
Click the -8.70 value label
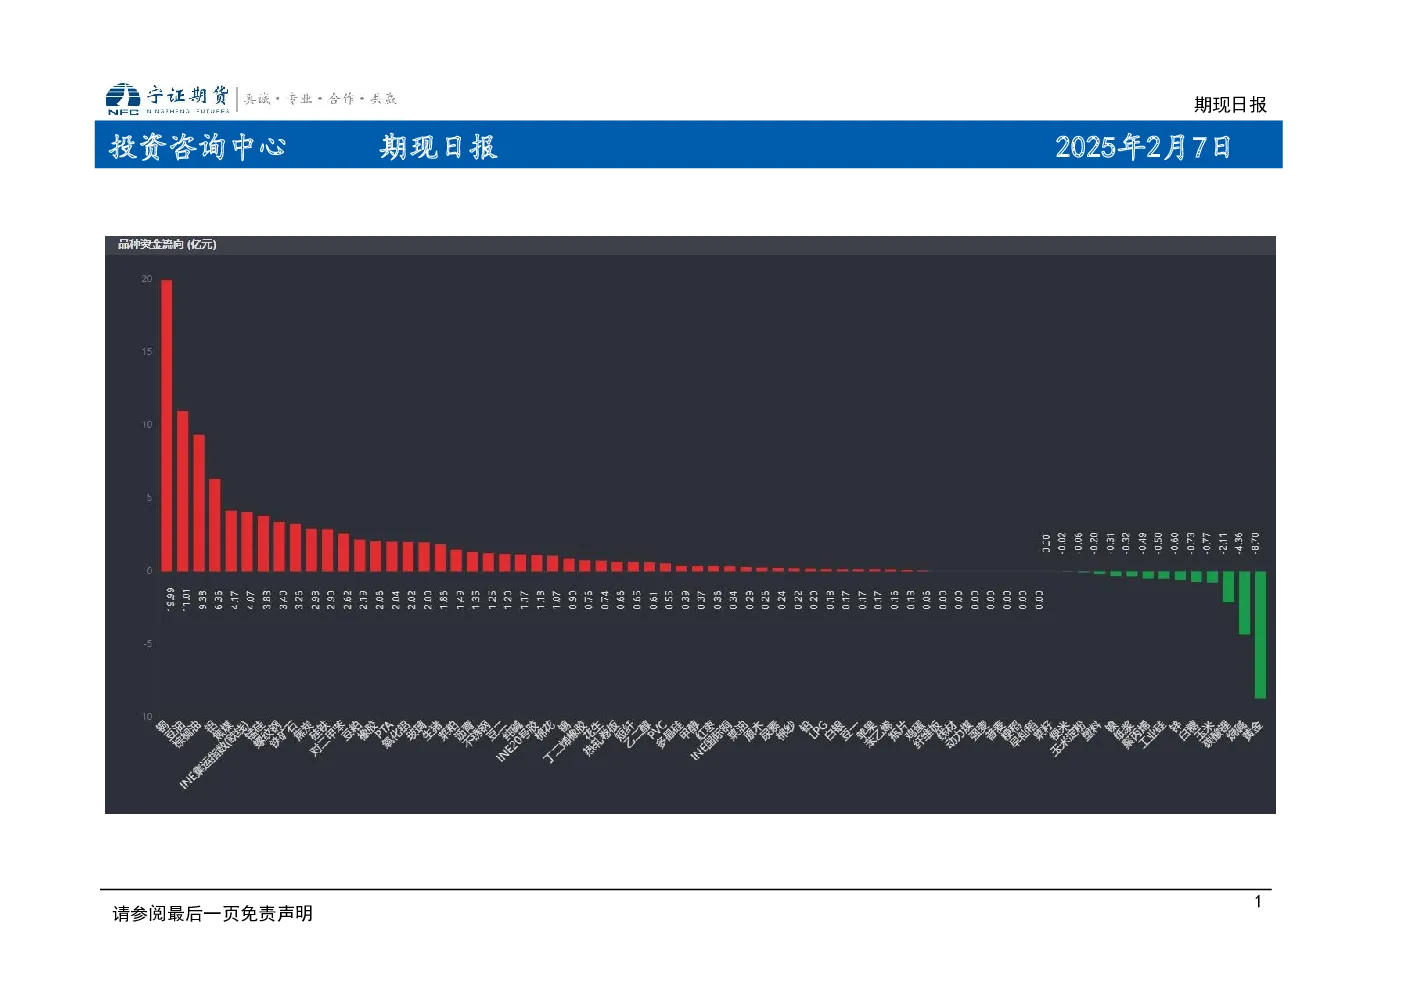tap(1256, 543)
